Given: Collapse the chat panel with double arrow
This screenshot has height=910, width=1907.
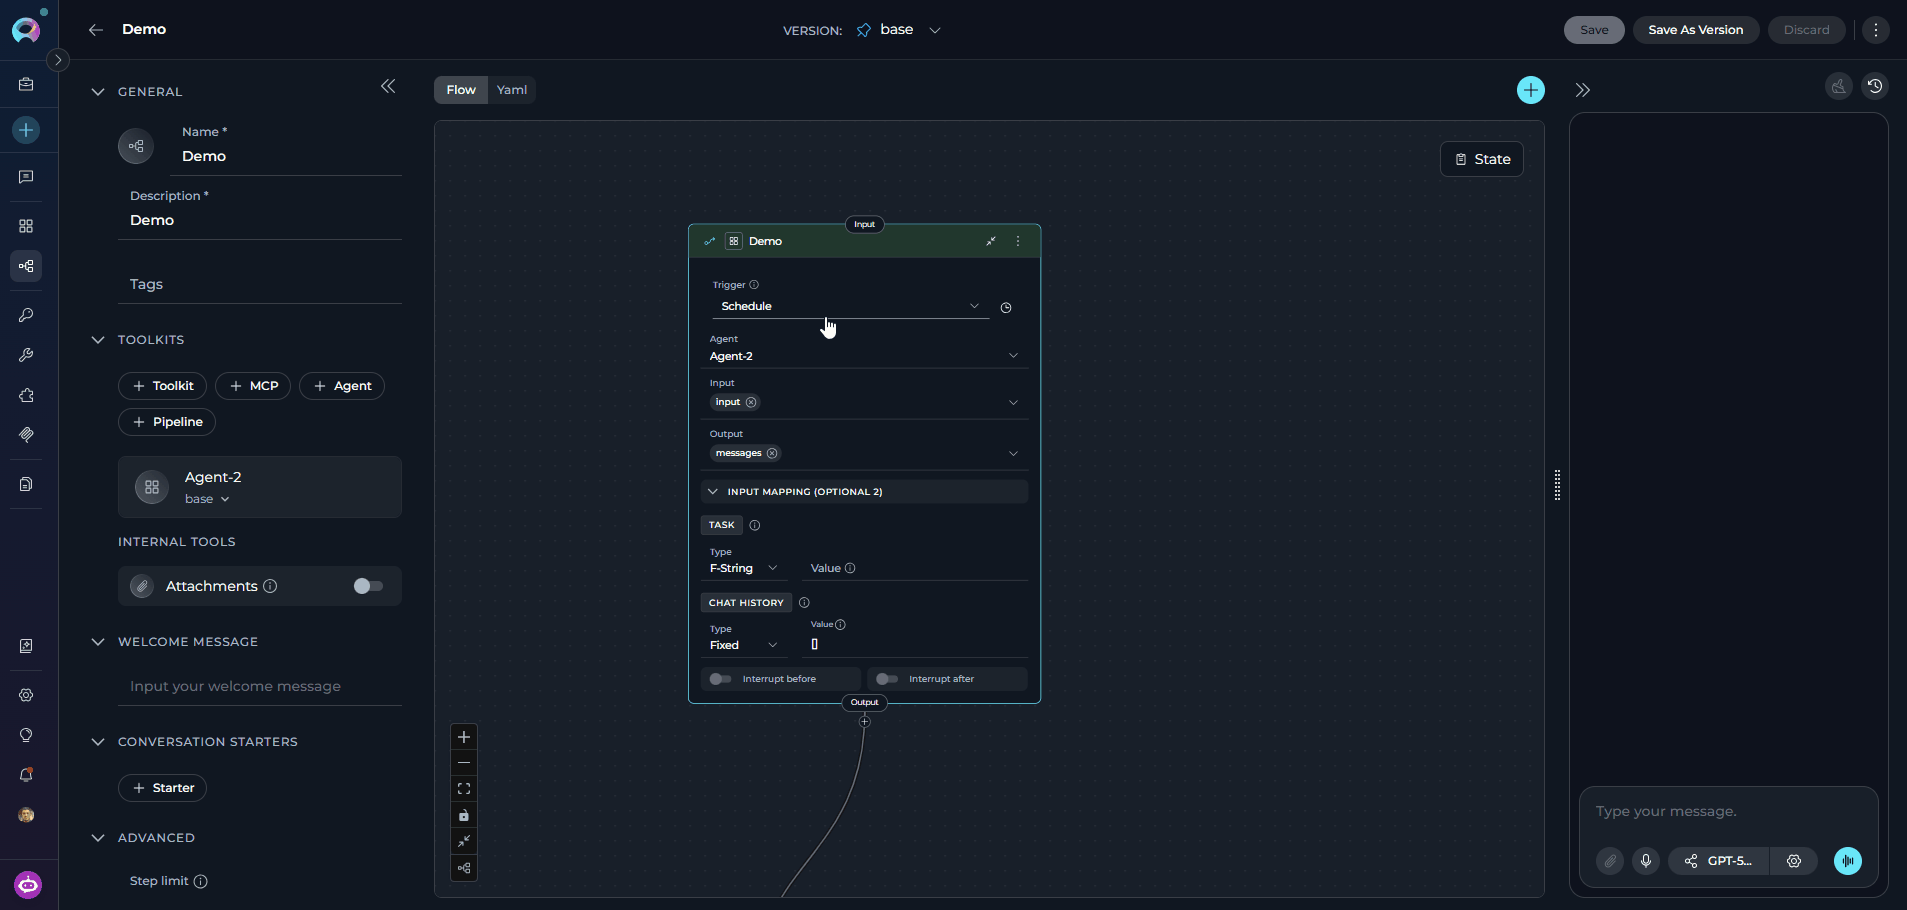Looking at the screenshot, I should click(1582, 90).
